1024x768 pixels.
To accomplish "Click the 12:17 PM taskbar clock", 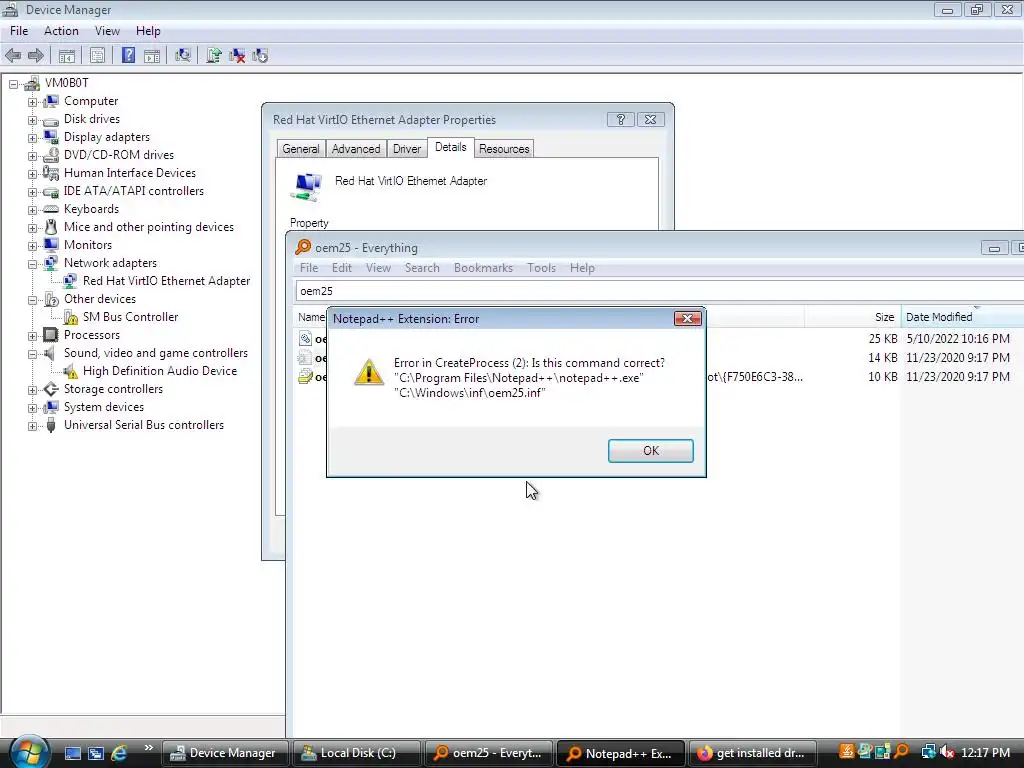I will (985, 752).
